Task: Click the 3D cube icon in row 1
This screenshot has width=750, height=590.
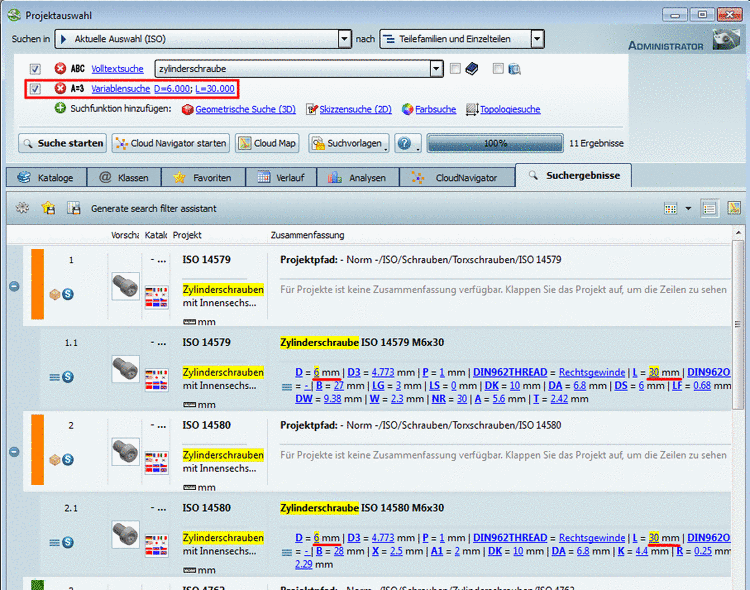Action: (55, 294)
